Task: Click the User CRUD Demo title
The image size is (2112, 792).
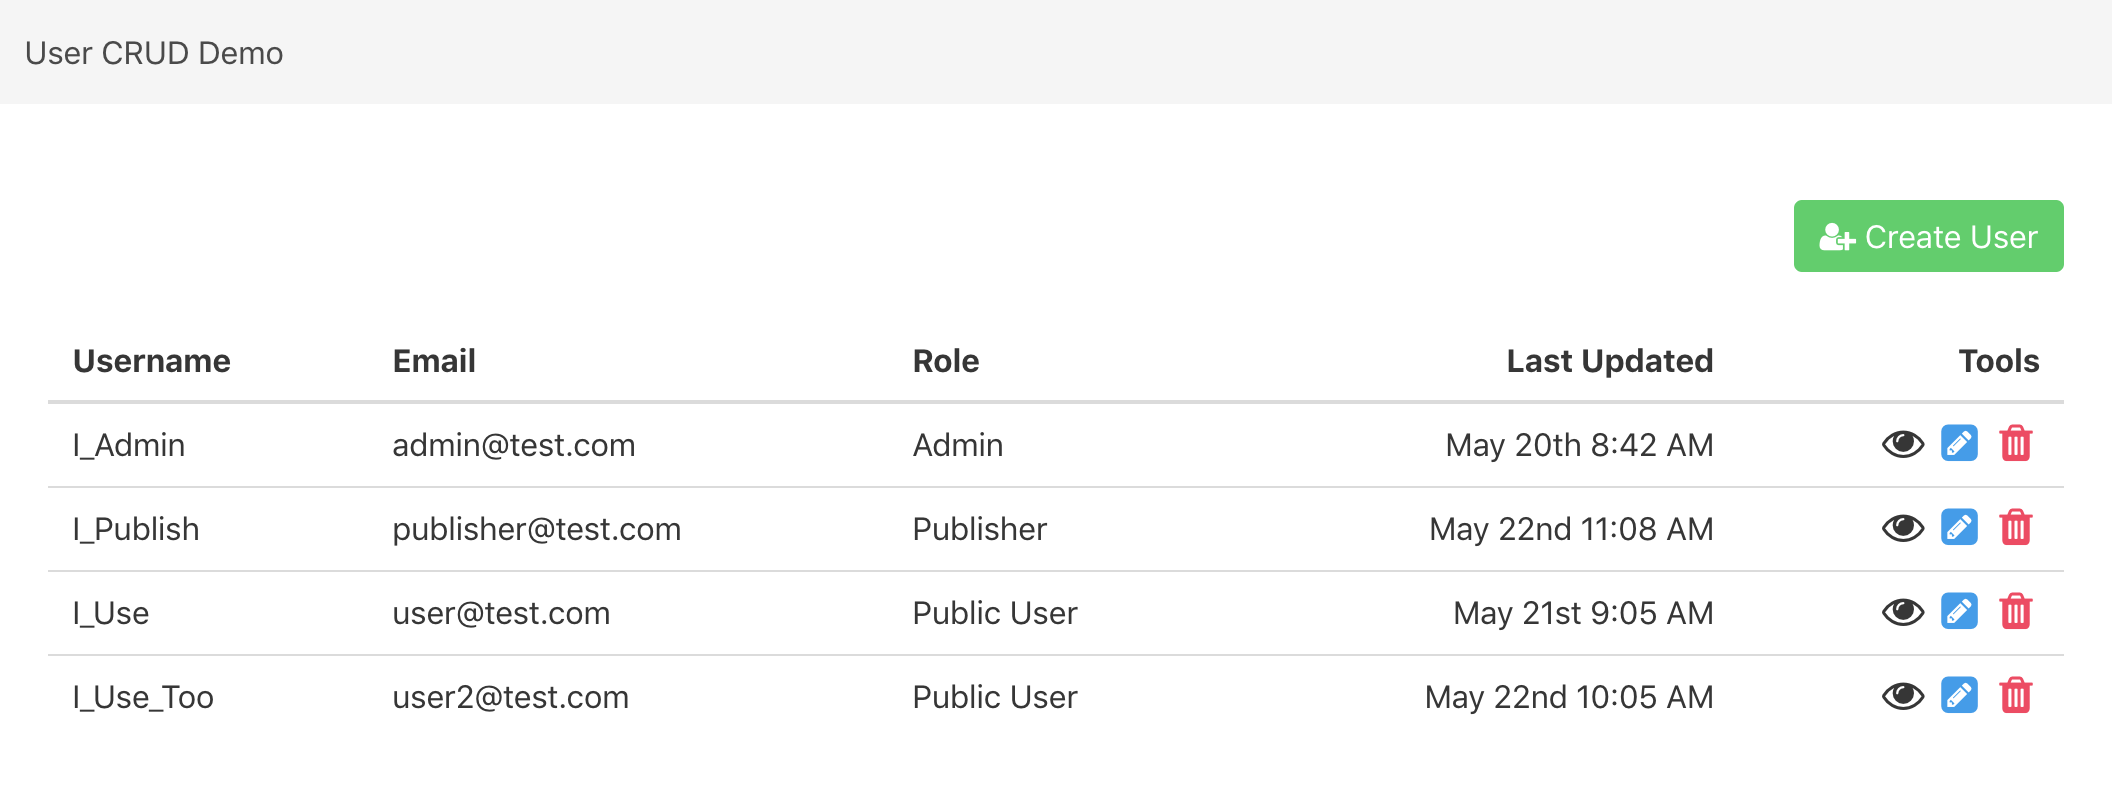Action: click(x=154, y=53)
